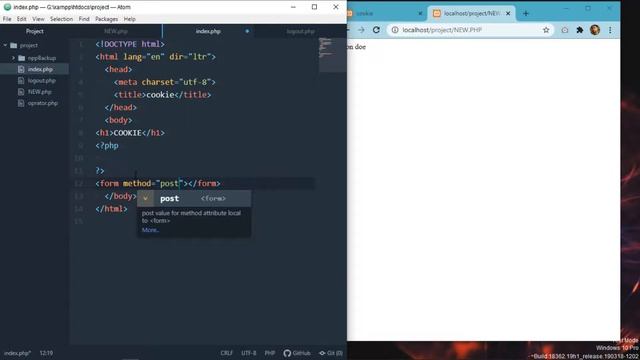Open the Find menu
Viewport: 640px width, 360px height.
click(84, 19)
